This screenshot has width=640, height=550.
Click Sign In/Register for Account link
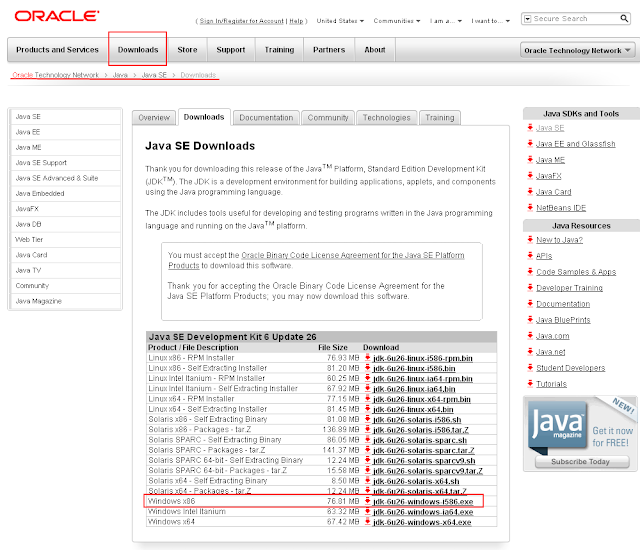coord(241,21)
